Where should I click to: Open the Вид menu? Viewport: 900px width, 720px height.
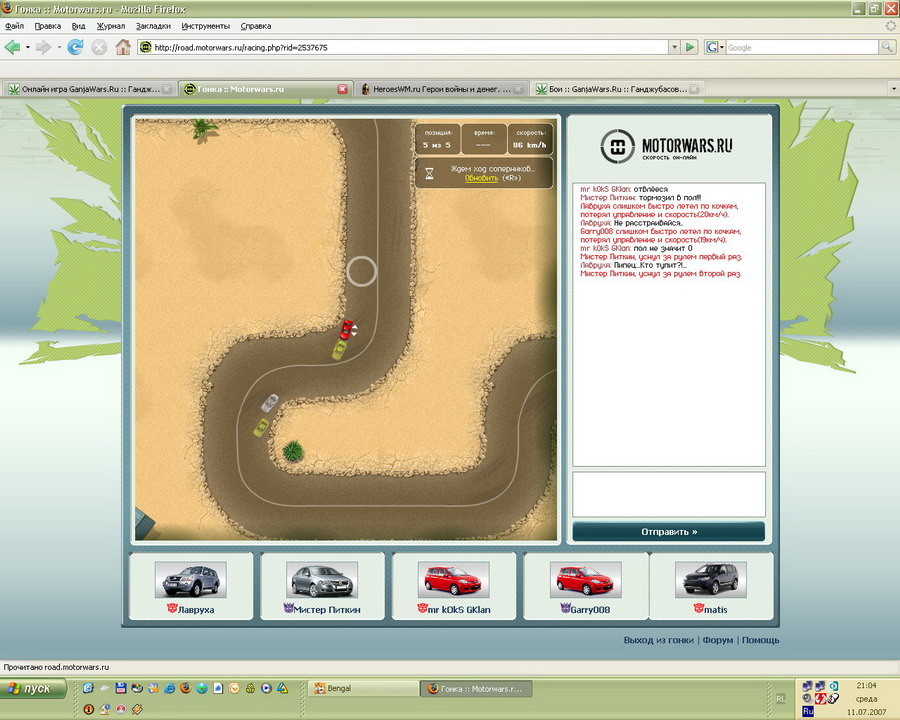coord(79,26)
